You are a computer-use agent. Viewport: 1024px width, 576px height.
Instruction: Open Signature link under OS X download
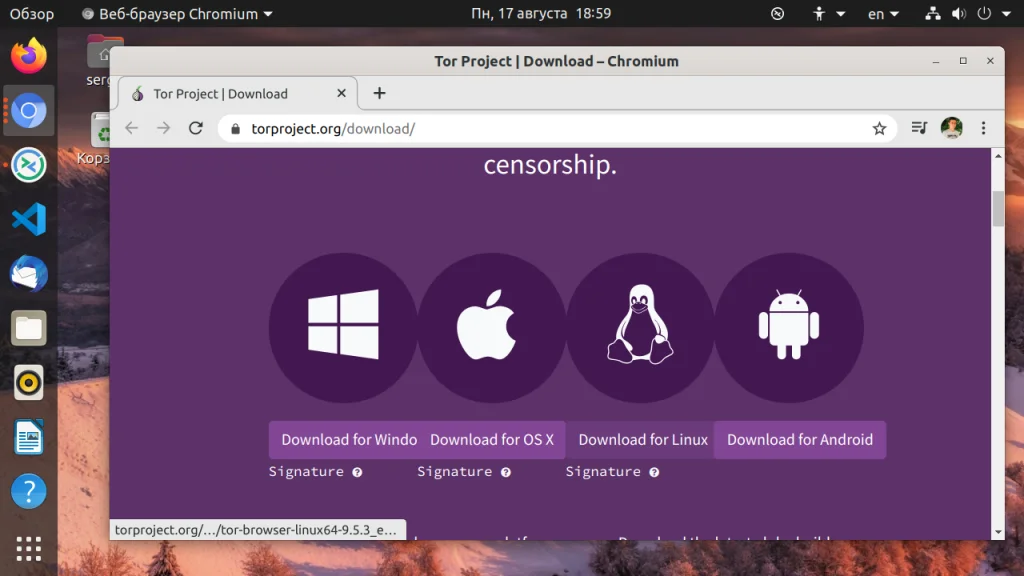click(455, 472)
